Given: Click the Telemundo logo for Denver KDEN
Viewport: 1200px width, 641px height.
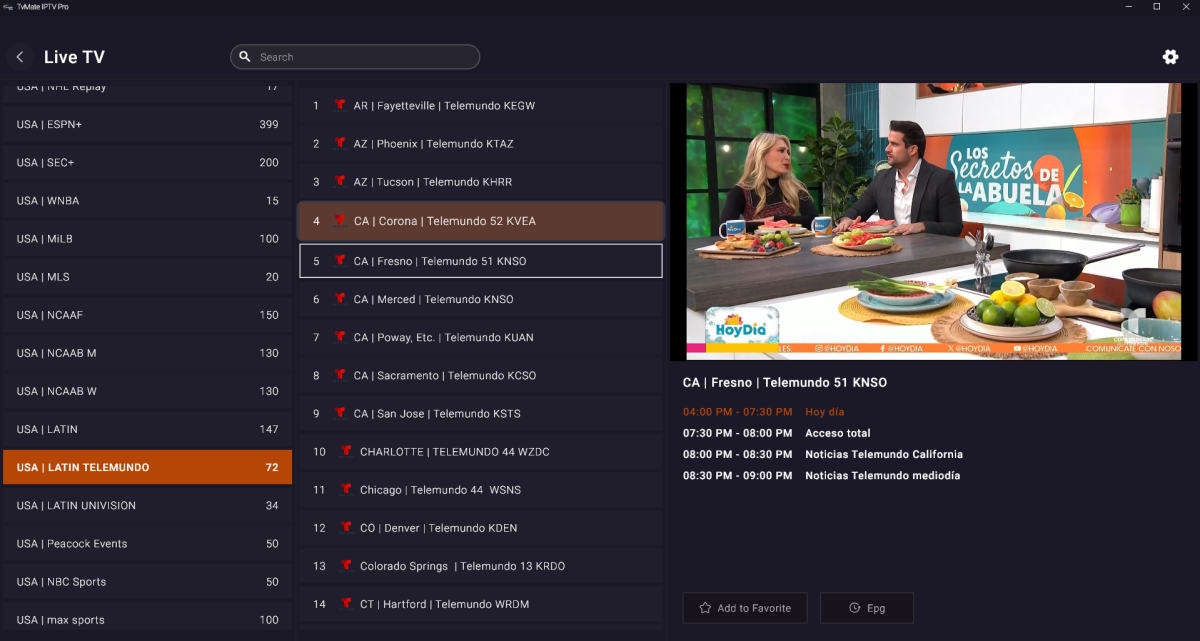Looking at the screenshot, I should click(x=346, y=528).
